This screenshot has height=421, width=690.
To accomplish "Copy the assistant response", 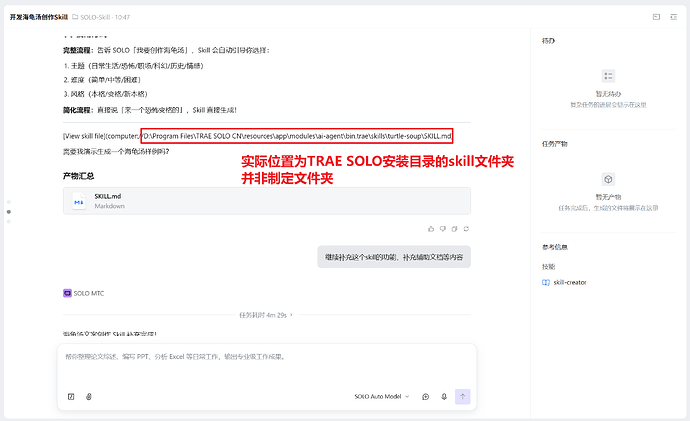I will pyautogui.click(x=454, y=229).
